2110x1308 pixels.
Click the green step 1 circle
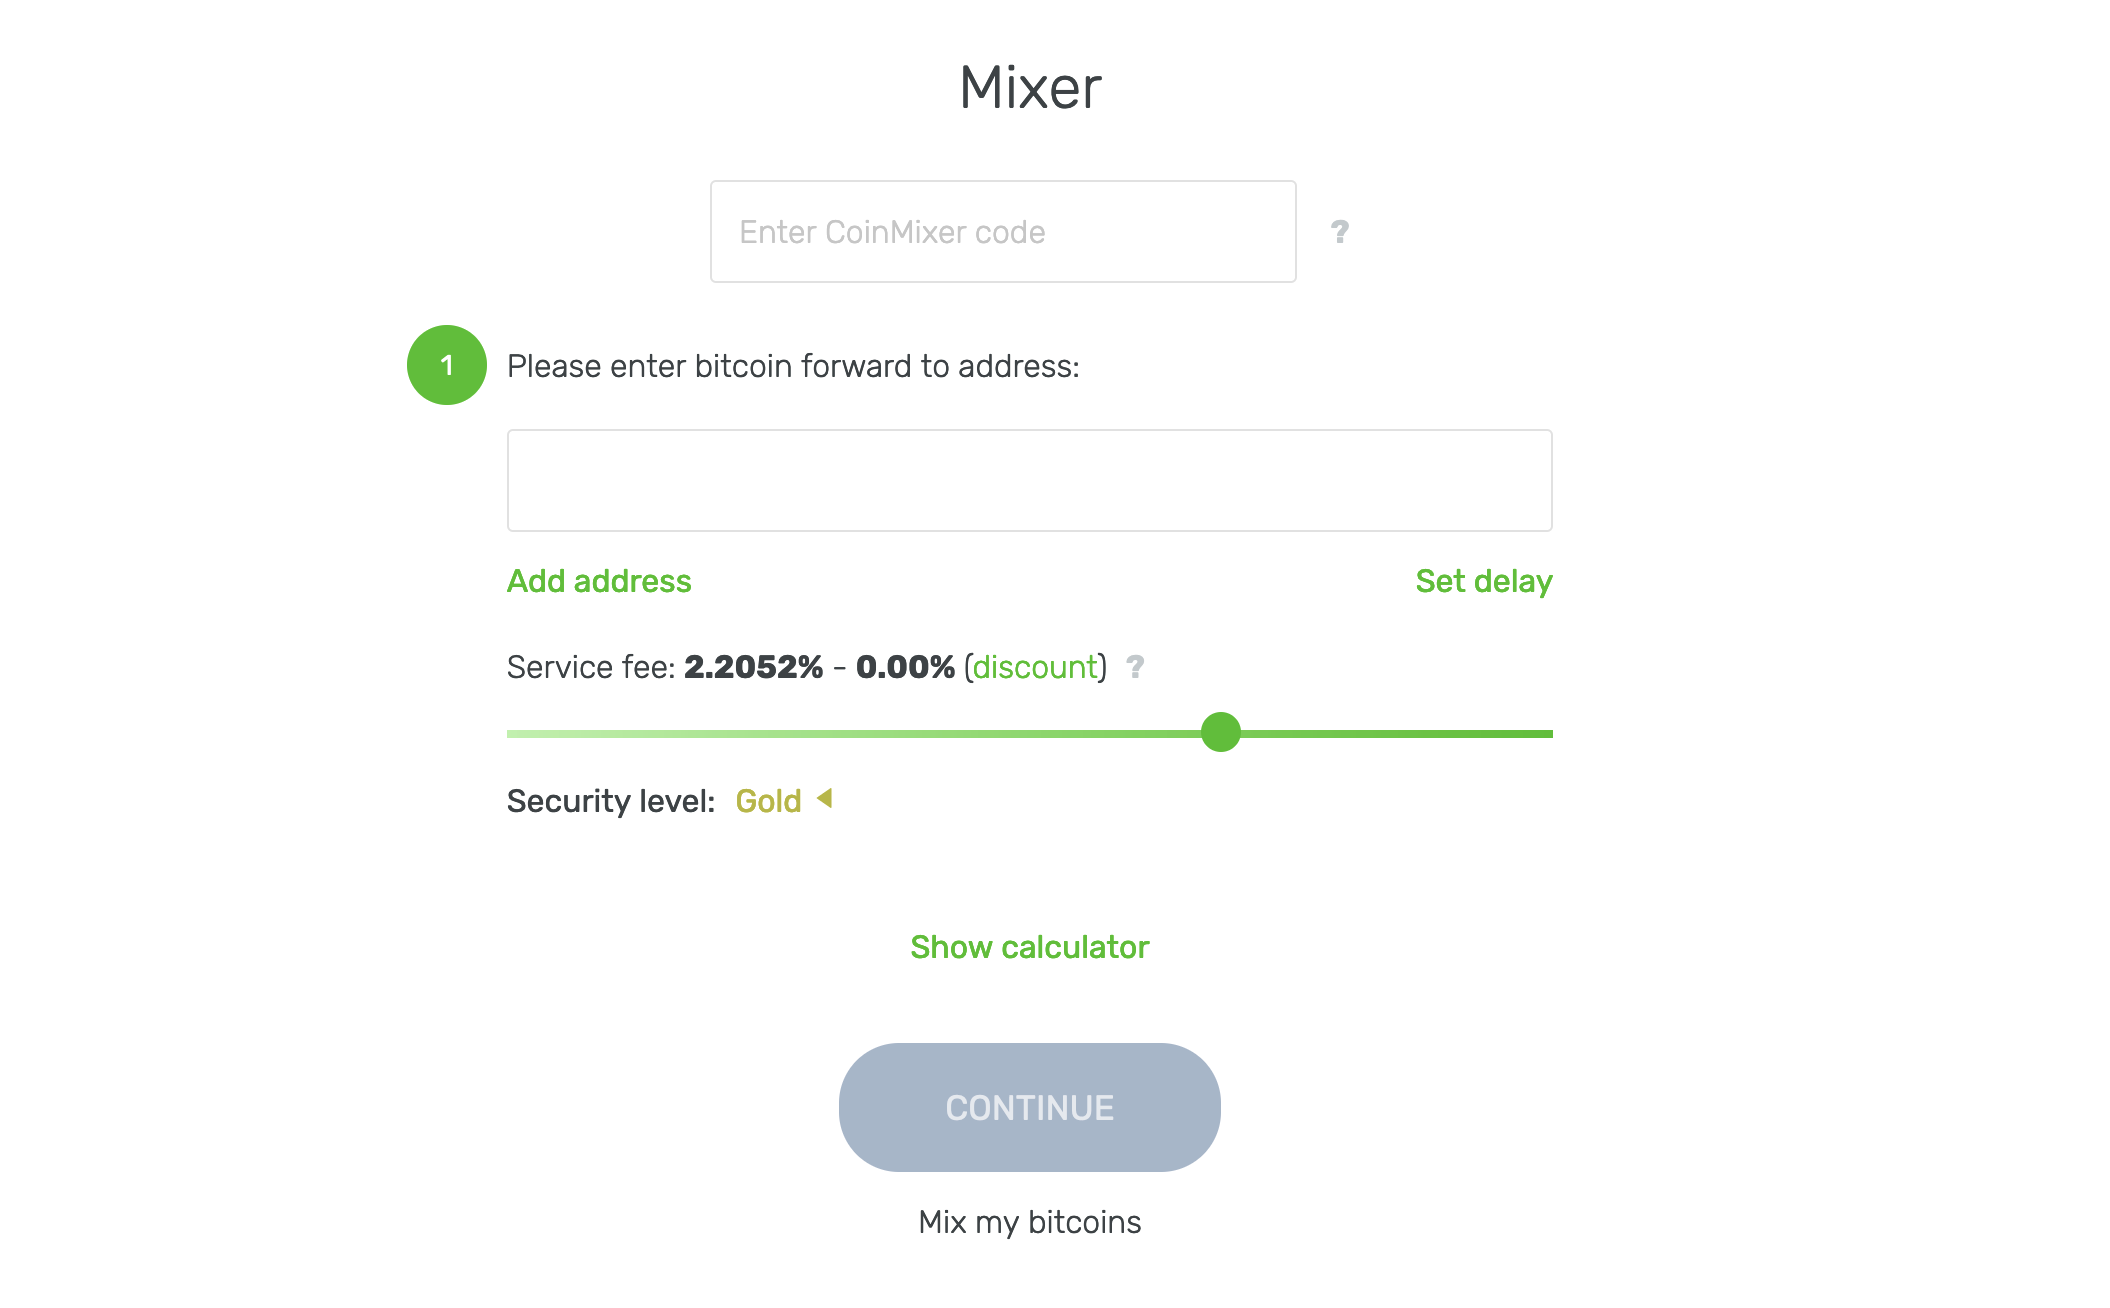pos(446,365)
